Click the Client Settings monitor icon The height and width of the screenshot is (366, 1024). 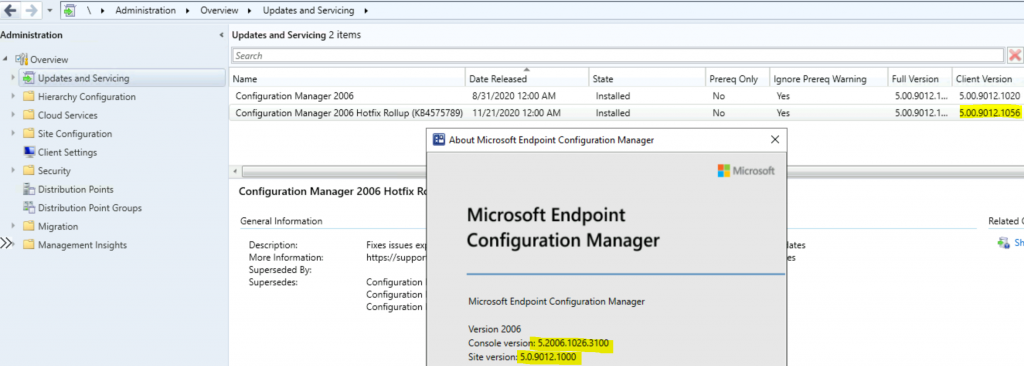click(28, 152)
